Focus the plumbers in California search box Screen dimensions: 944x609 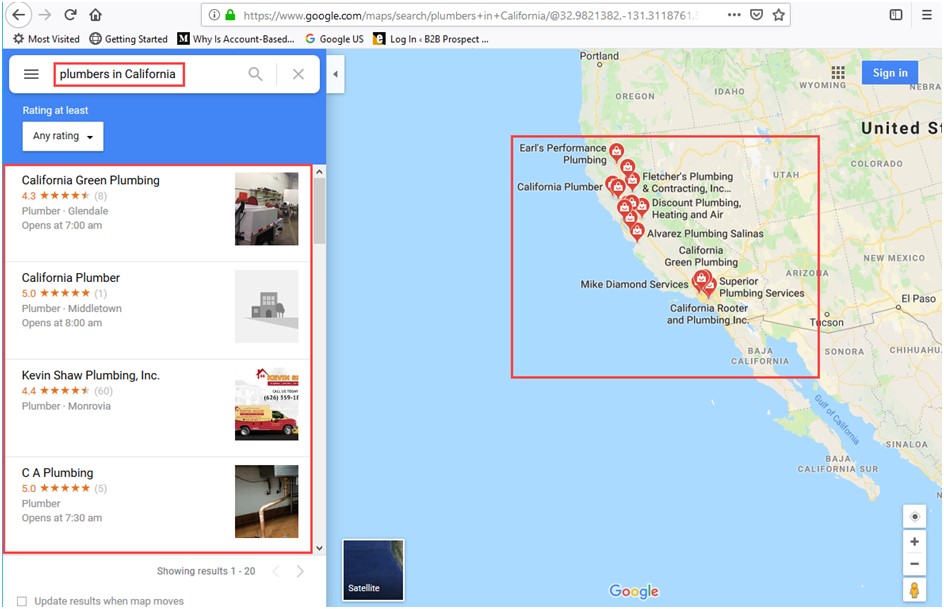point(119,74)
